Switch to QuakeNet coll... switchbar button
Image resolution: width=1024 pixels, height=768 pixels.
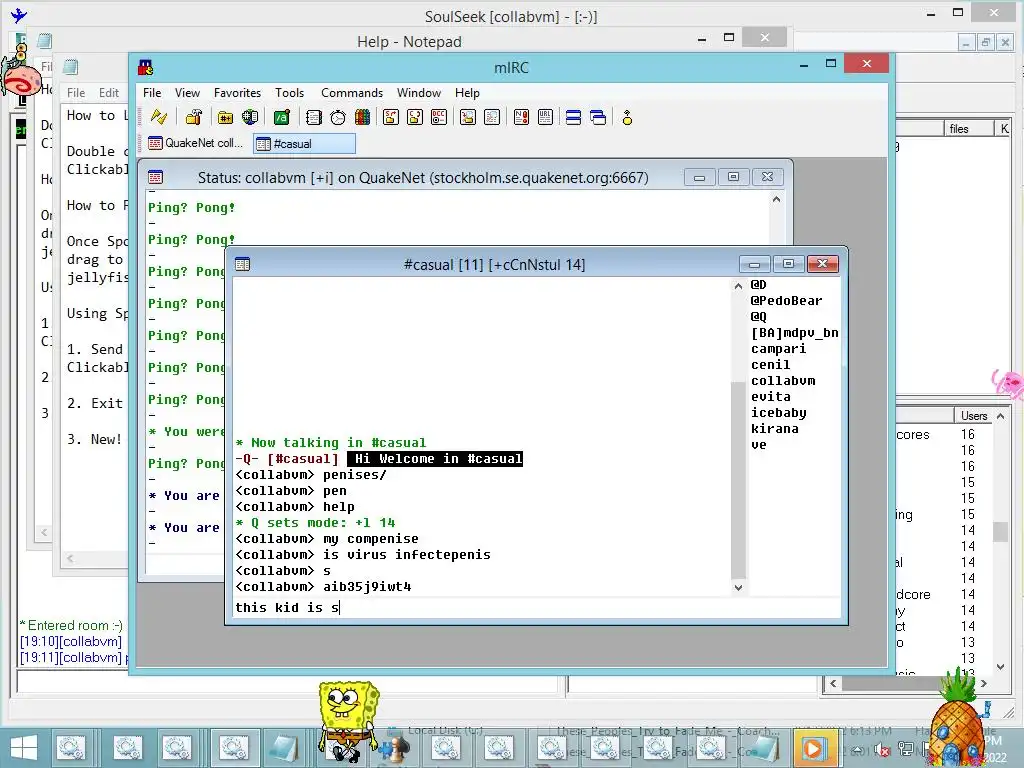click(x=196, y=143)
